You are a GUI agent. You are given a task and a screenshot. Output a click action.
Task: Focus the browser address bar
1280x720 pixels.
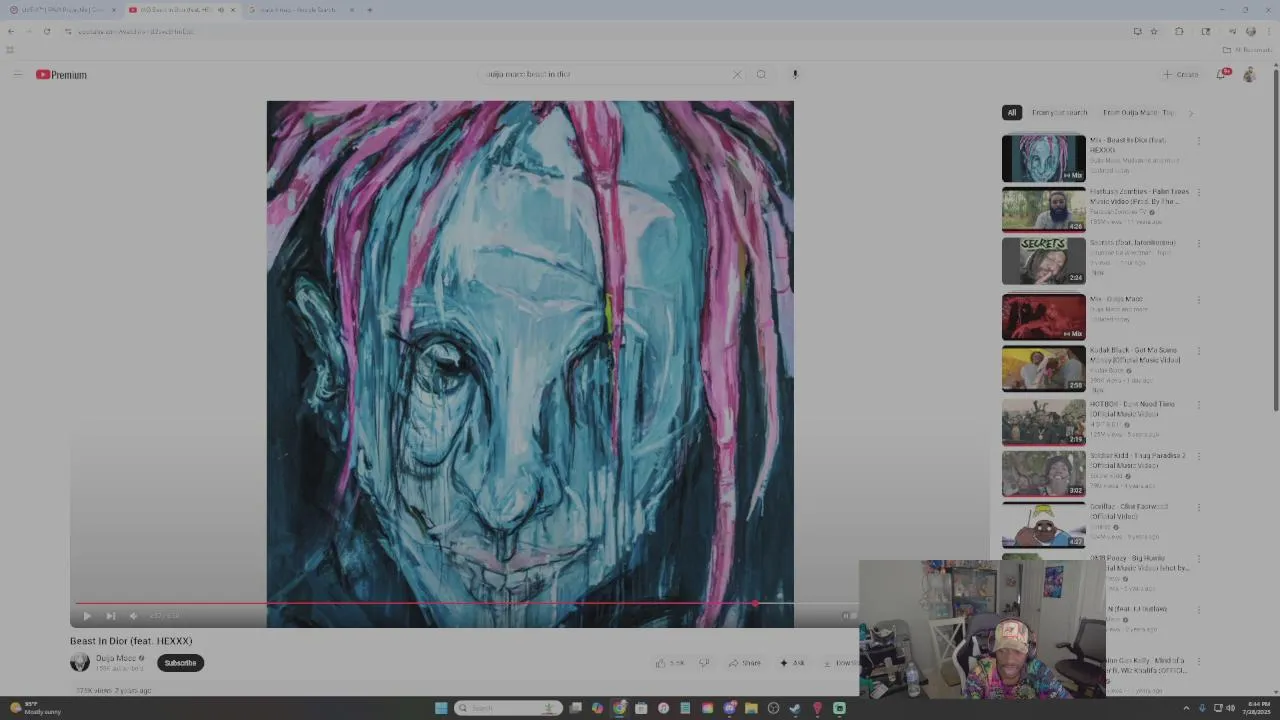[600, 31]
